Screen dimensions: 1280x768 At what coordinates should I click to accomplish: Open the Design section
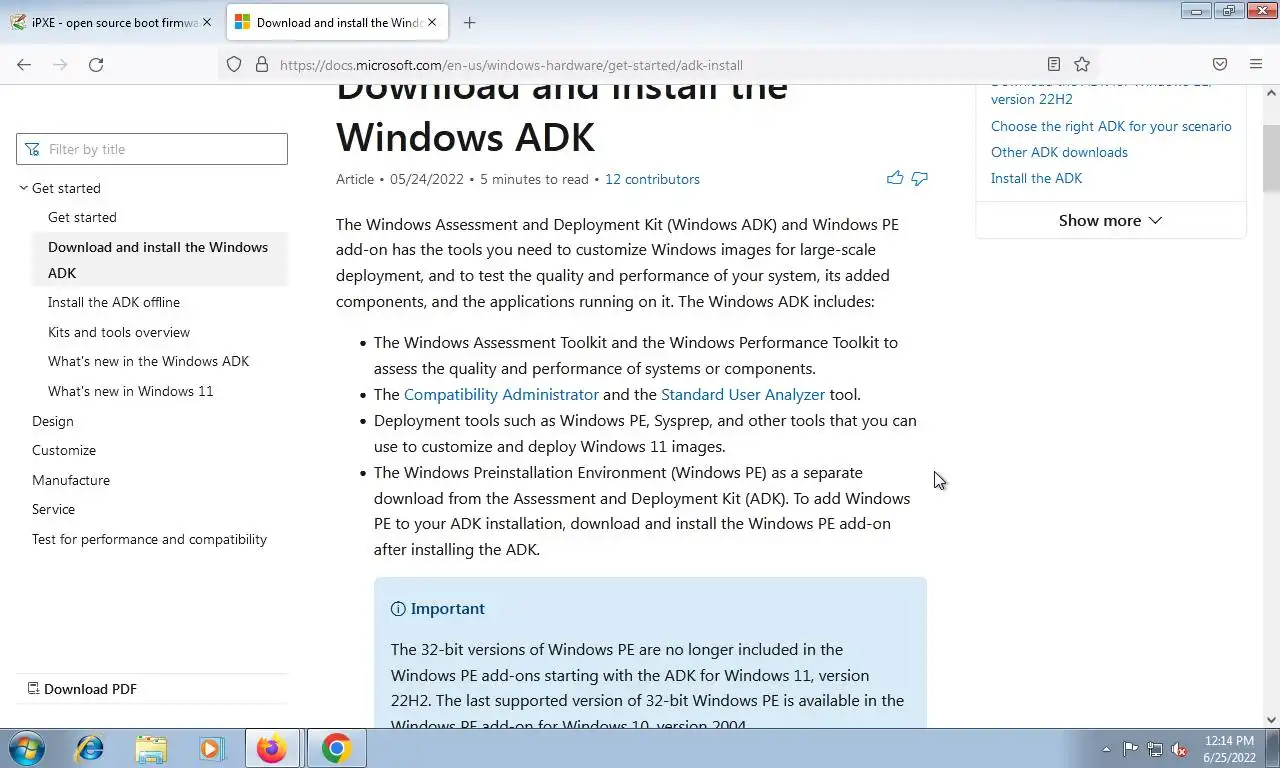tap(53, 421)
